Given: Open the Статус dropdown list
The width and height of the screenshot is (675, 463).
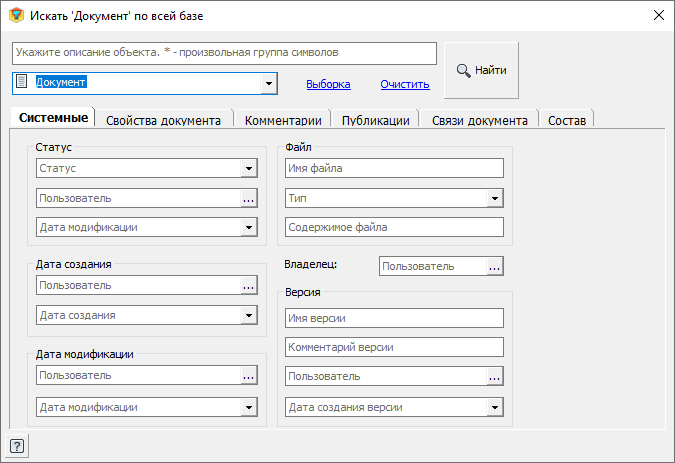Looking at the screenshot, I should [249, 169].
